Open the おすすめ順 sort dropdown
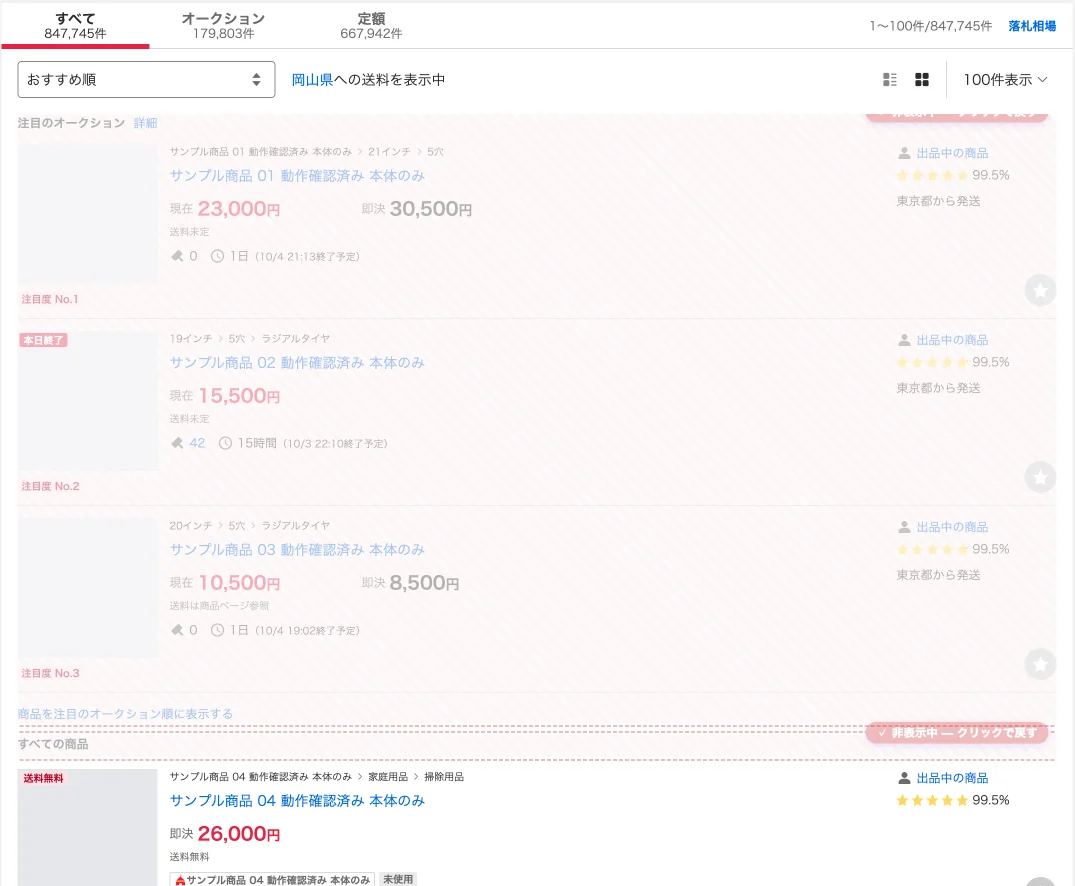Viewport: 1075px width, 886px height. click(x=146, y=80)
